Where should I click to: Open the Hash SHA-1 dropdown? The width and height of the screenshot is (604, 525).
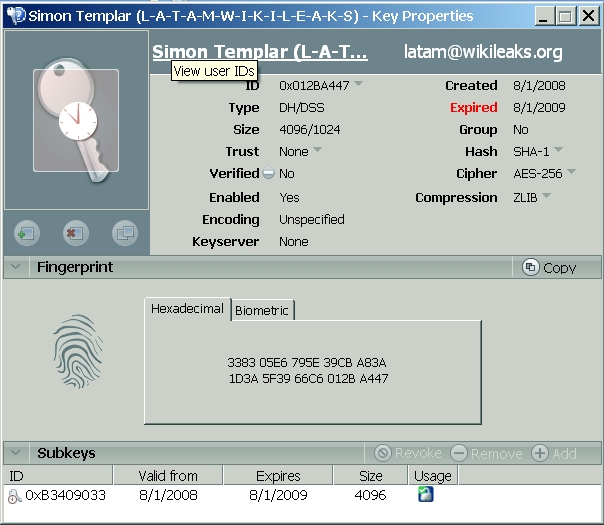559,149
